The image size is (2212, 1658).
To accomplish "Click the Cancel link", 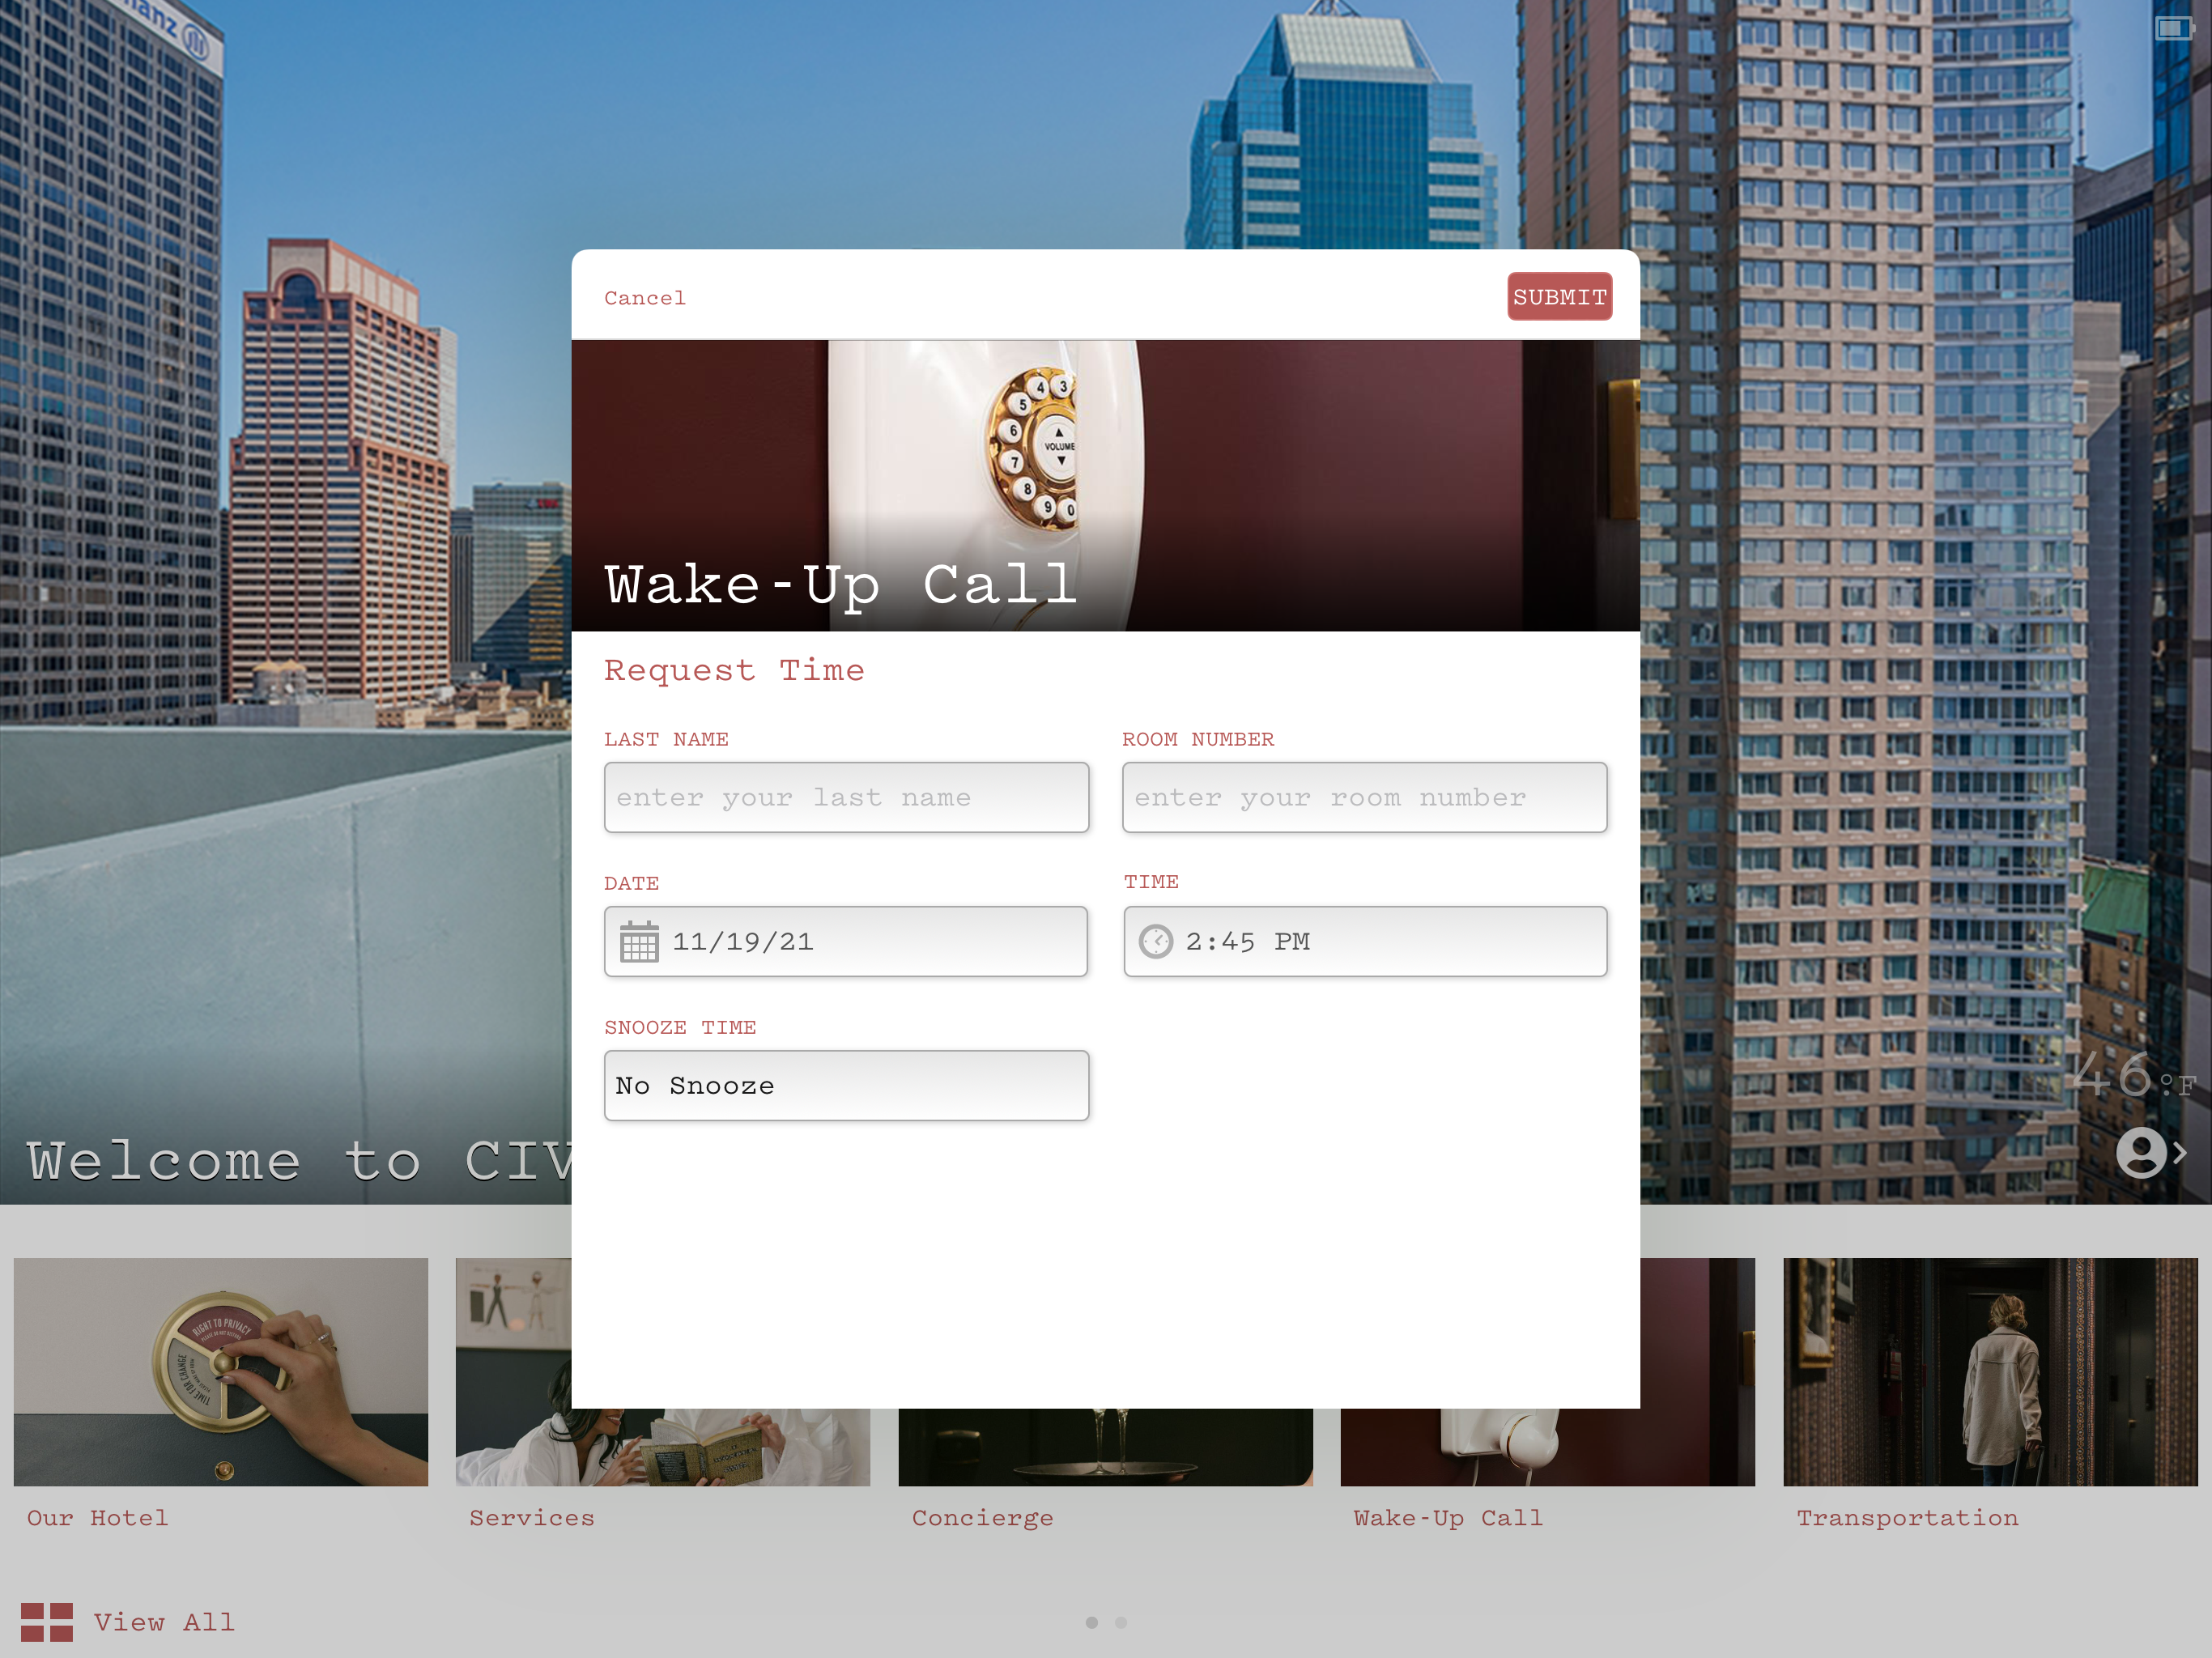I will tap(645, 298).
